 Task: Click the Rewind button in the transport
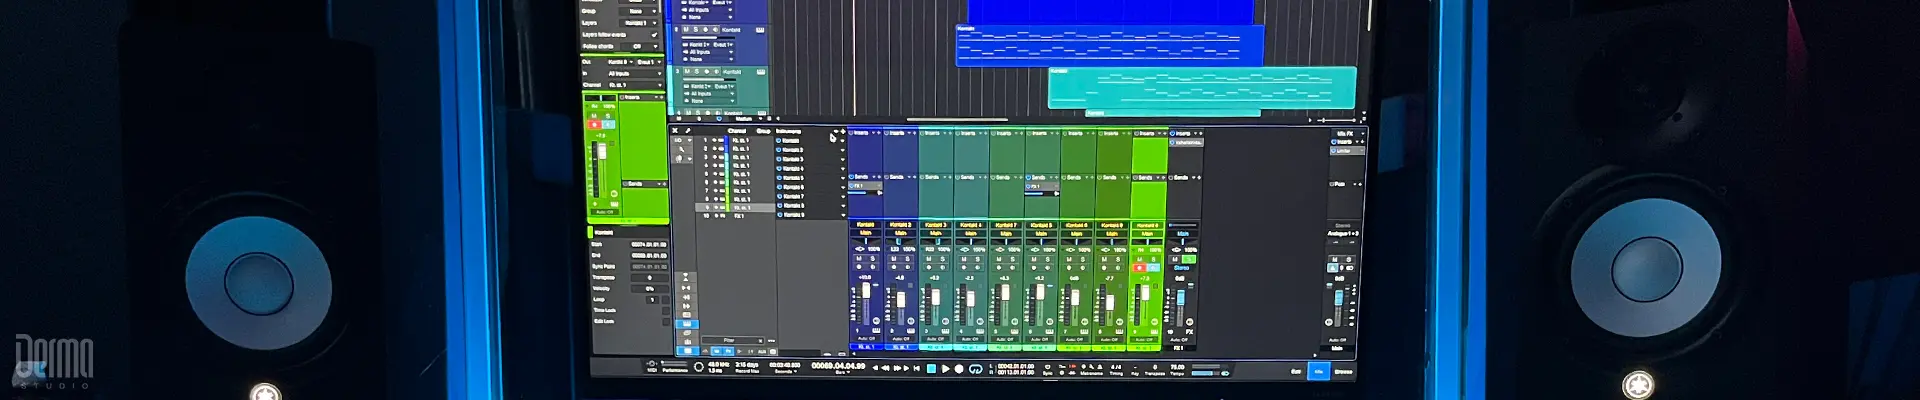(x=885, y=369)
